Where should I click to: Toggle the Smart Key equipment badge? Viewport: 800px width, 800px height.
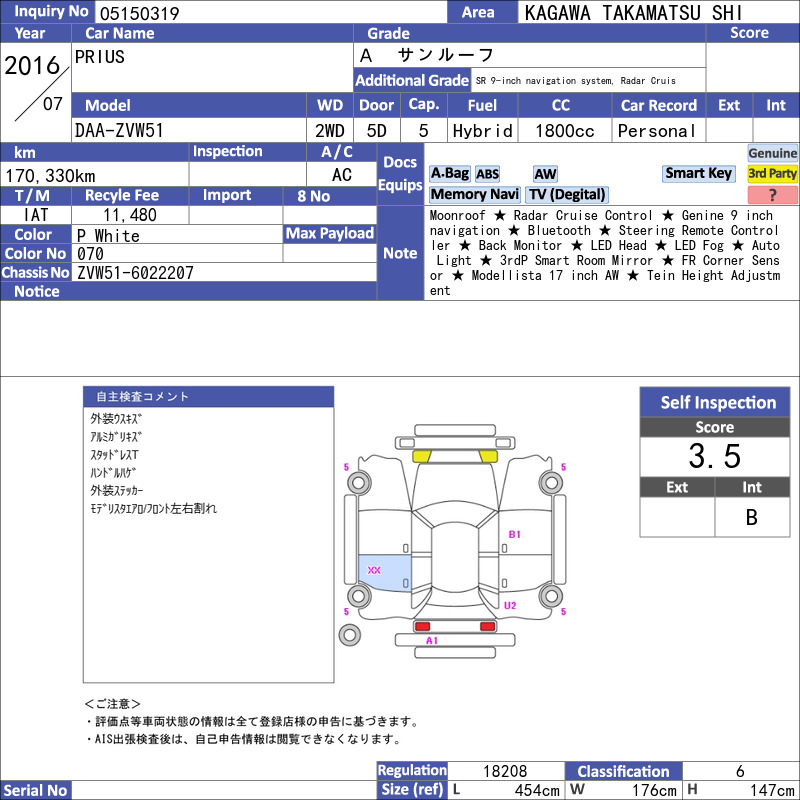click(x=698, y=174)
